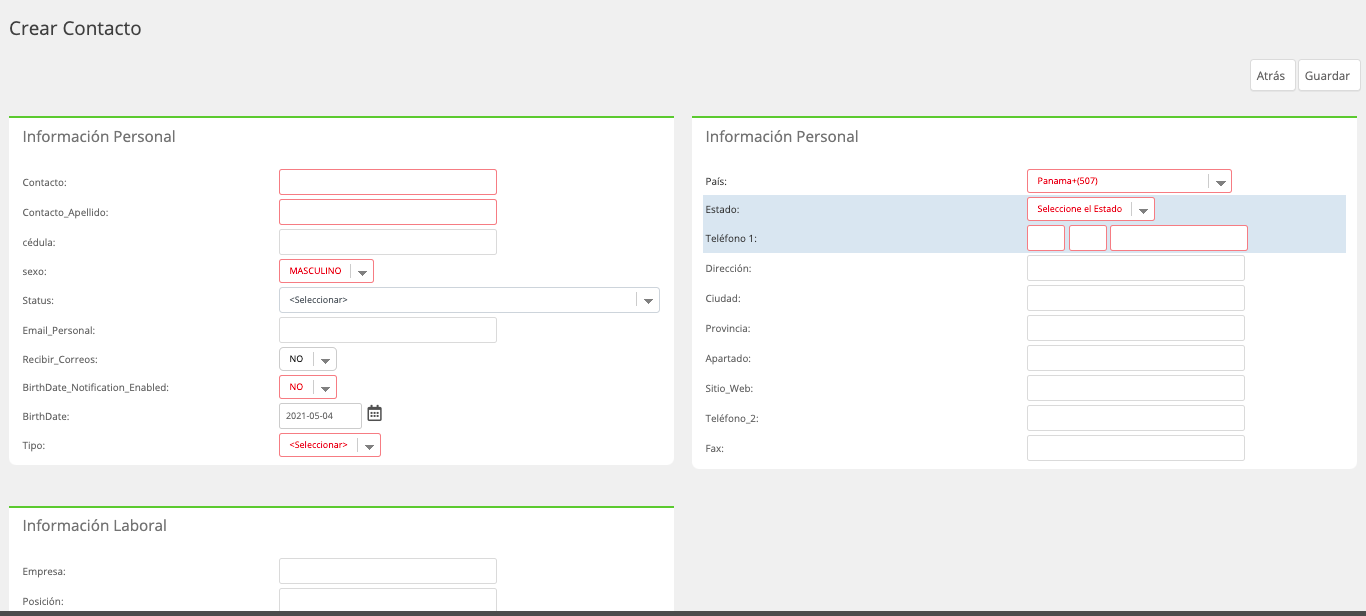
Task: Select the cédula input field
Action: (x=388, y=242)
